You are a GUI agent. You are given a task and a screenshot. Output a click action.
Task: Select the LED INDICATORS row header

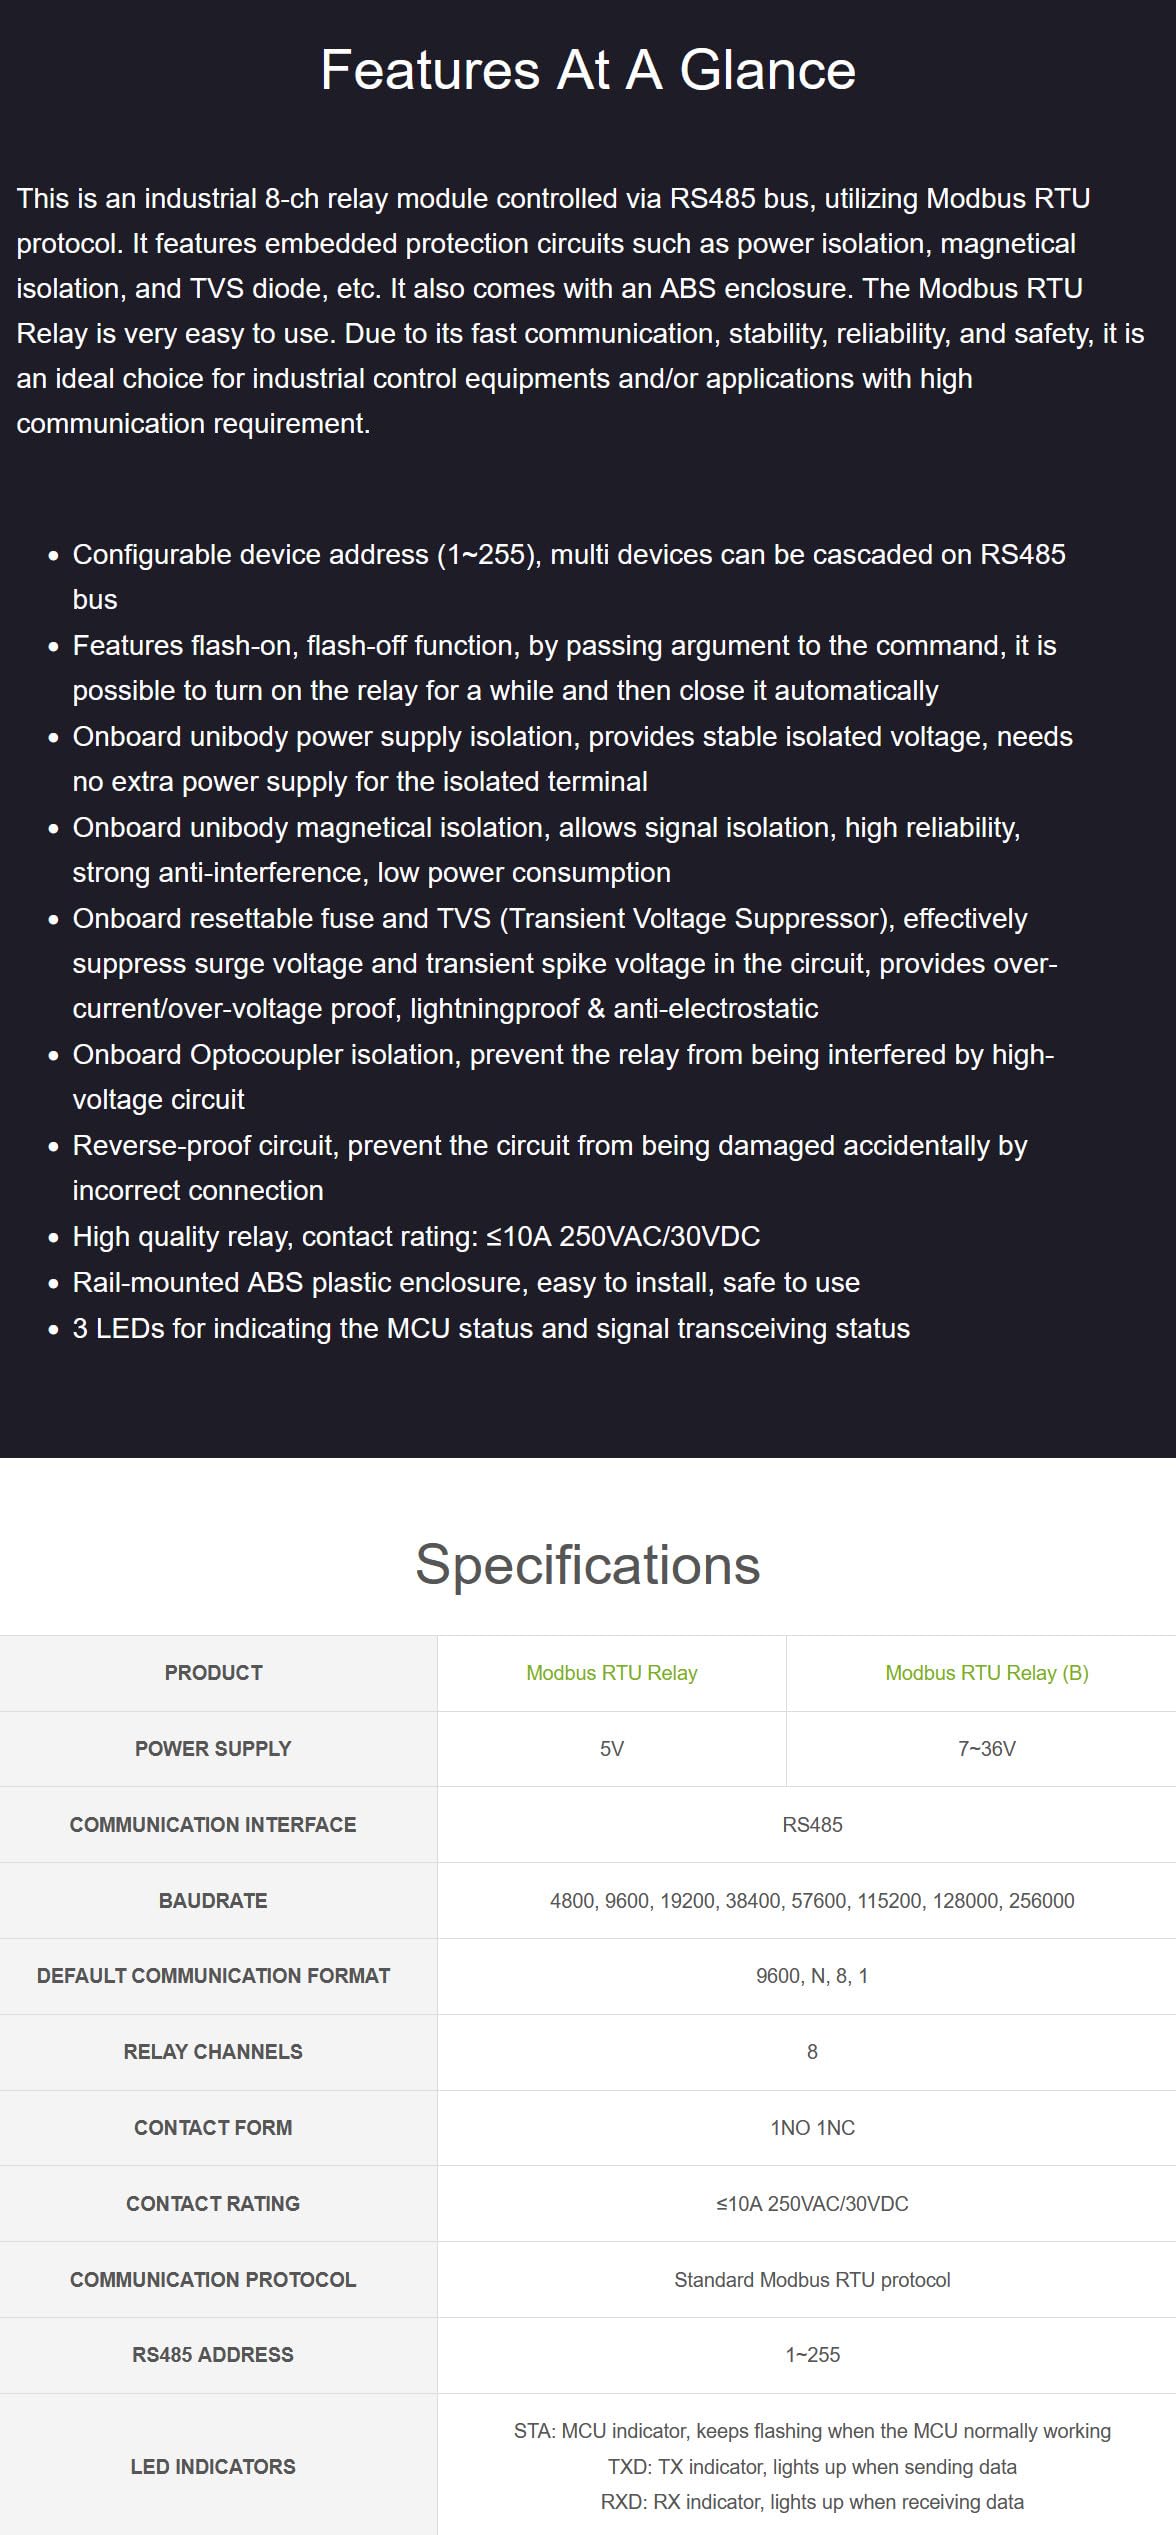pyautogui.click(x=213, y=2466)
